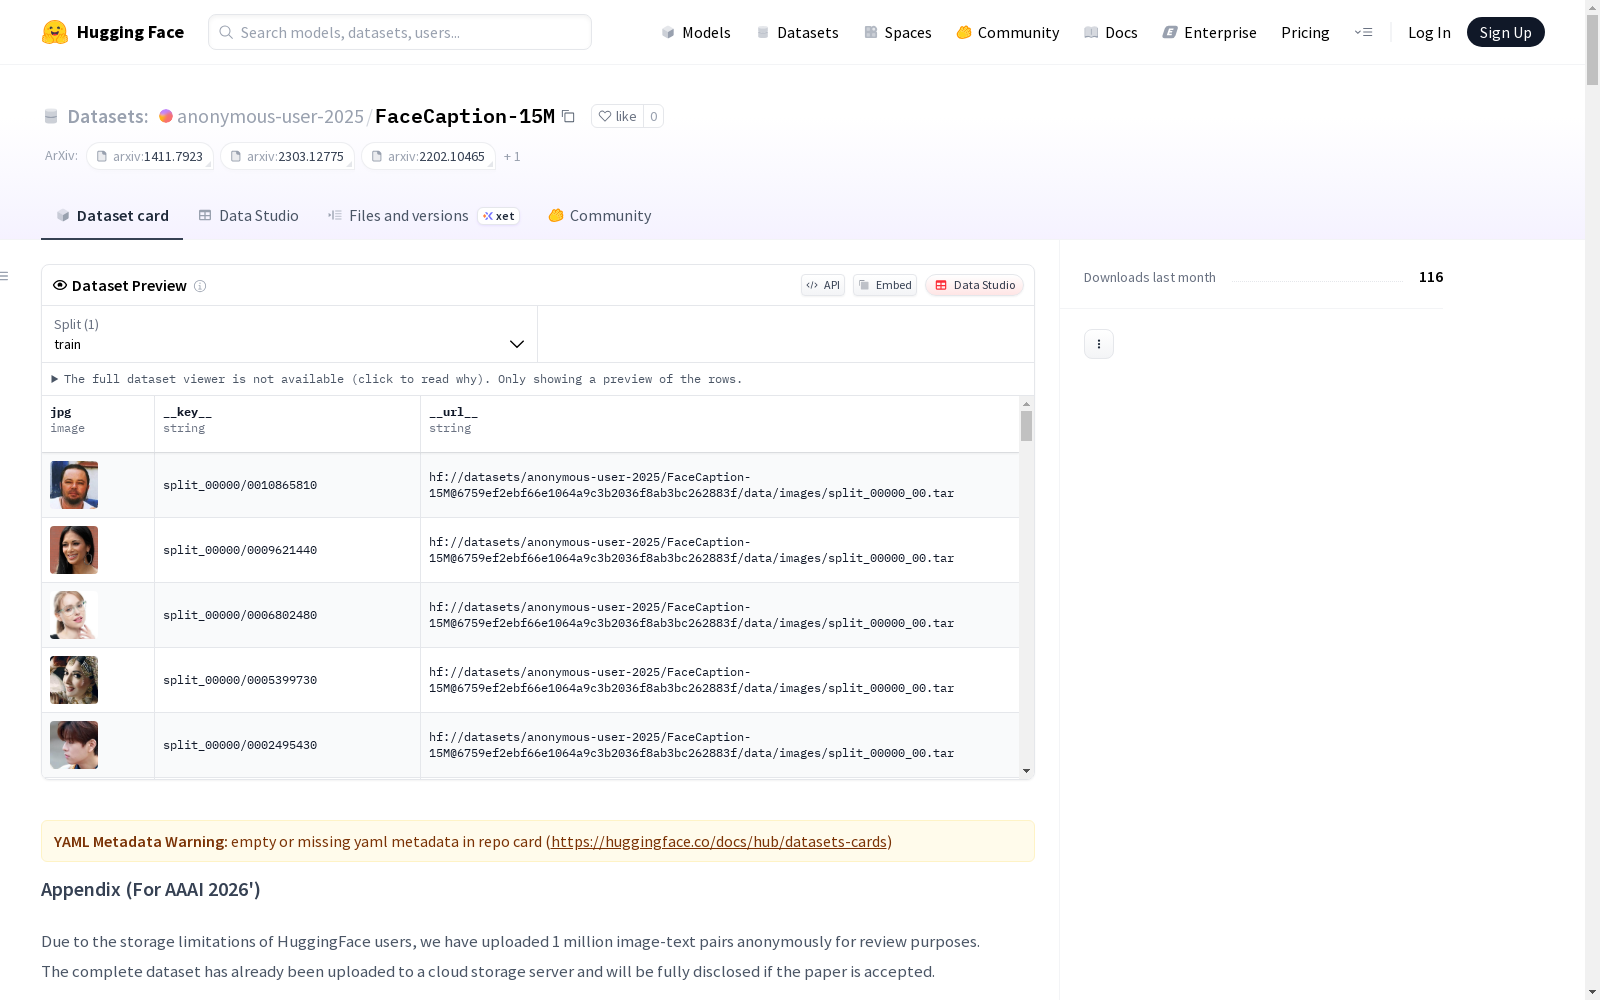Click the __key__ column header
This screenshot has width=1600, height=1000.
click(288, 424)
